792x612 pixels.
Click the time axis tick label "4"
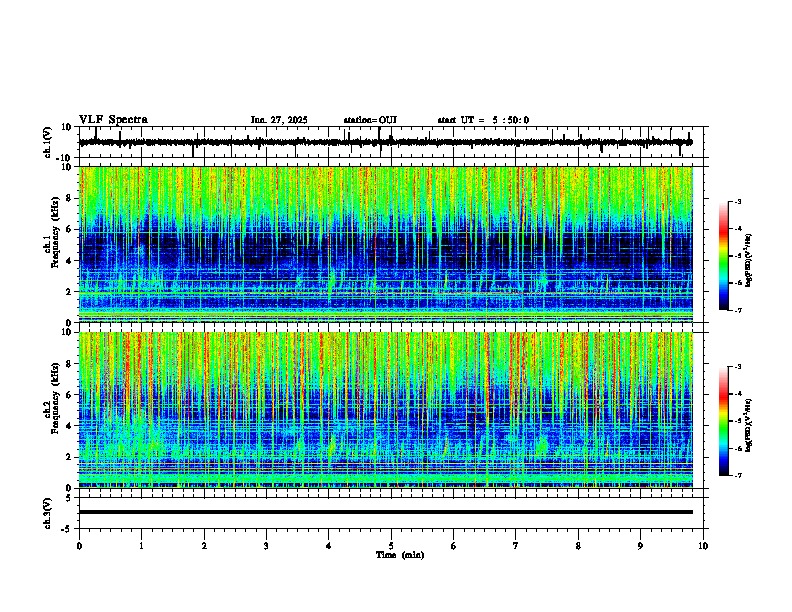coord(329,546)
